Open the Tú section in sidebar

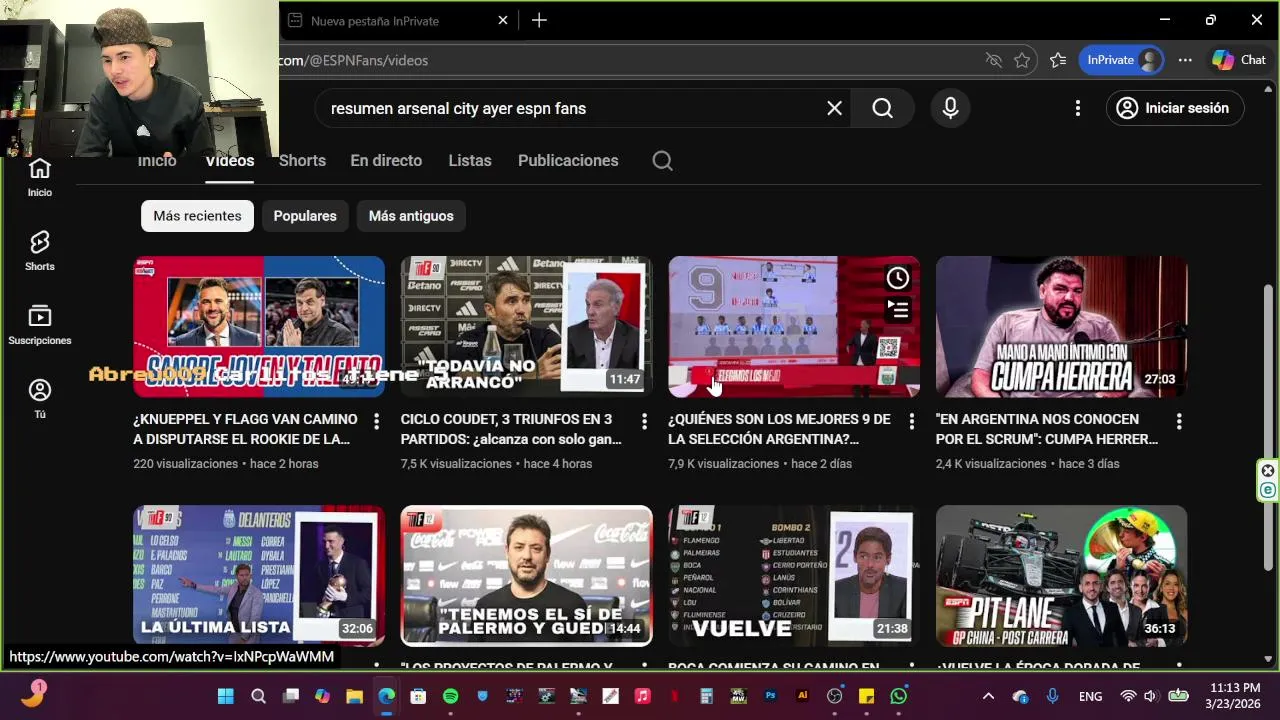[x=39, y=399]
